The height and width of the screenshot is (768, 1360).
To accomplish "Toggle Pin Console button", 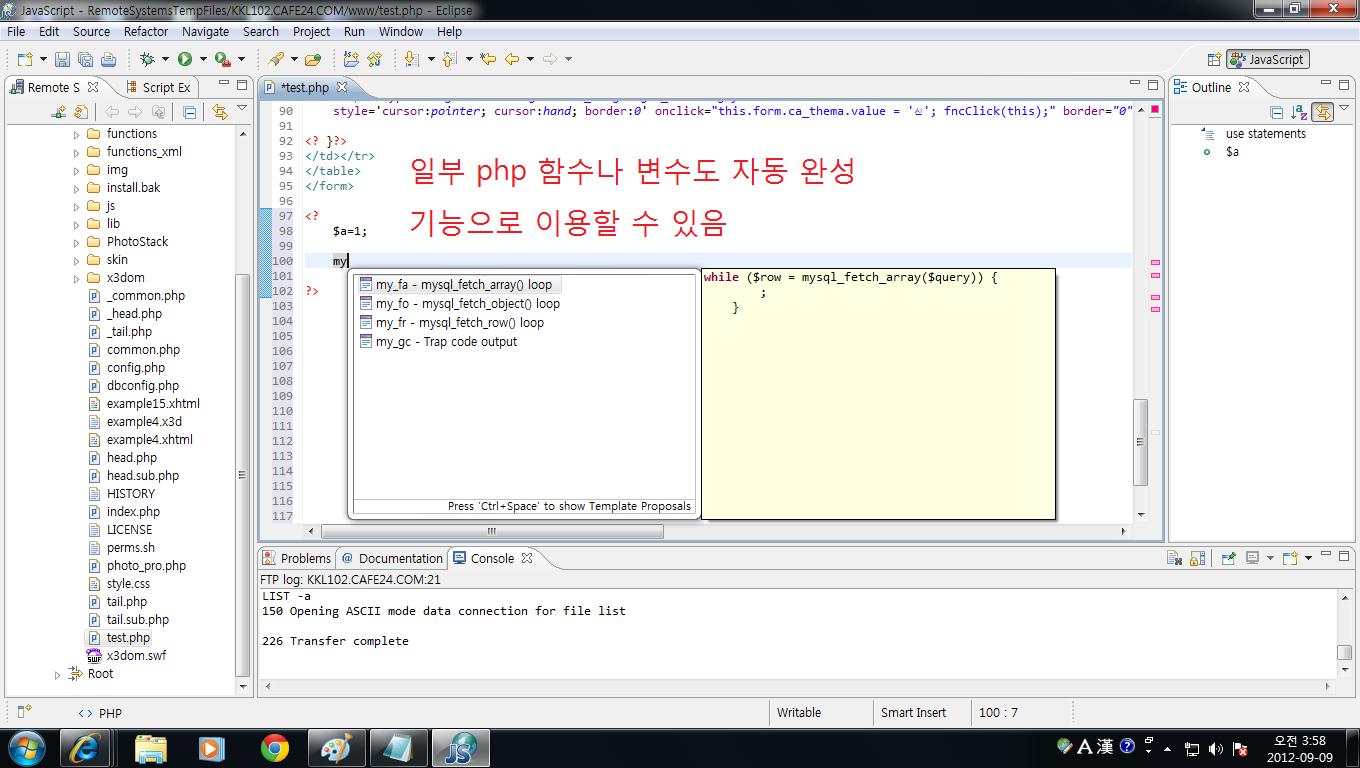I will pos(1229,558).
